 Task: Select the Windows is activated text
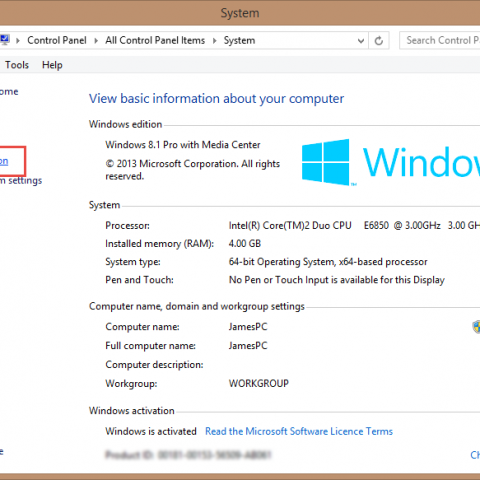(x=151, y=431)
